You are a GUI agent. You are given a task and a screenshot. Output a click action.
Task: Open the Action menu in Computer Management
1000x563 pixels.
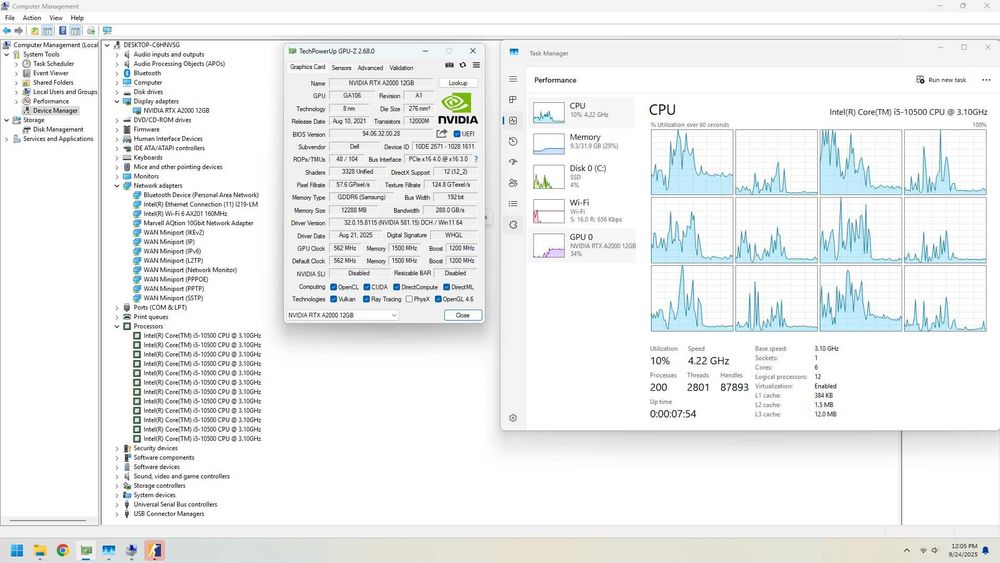(32, 18)
